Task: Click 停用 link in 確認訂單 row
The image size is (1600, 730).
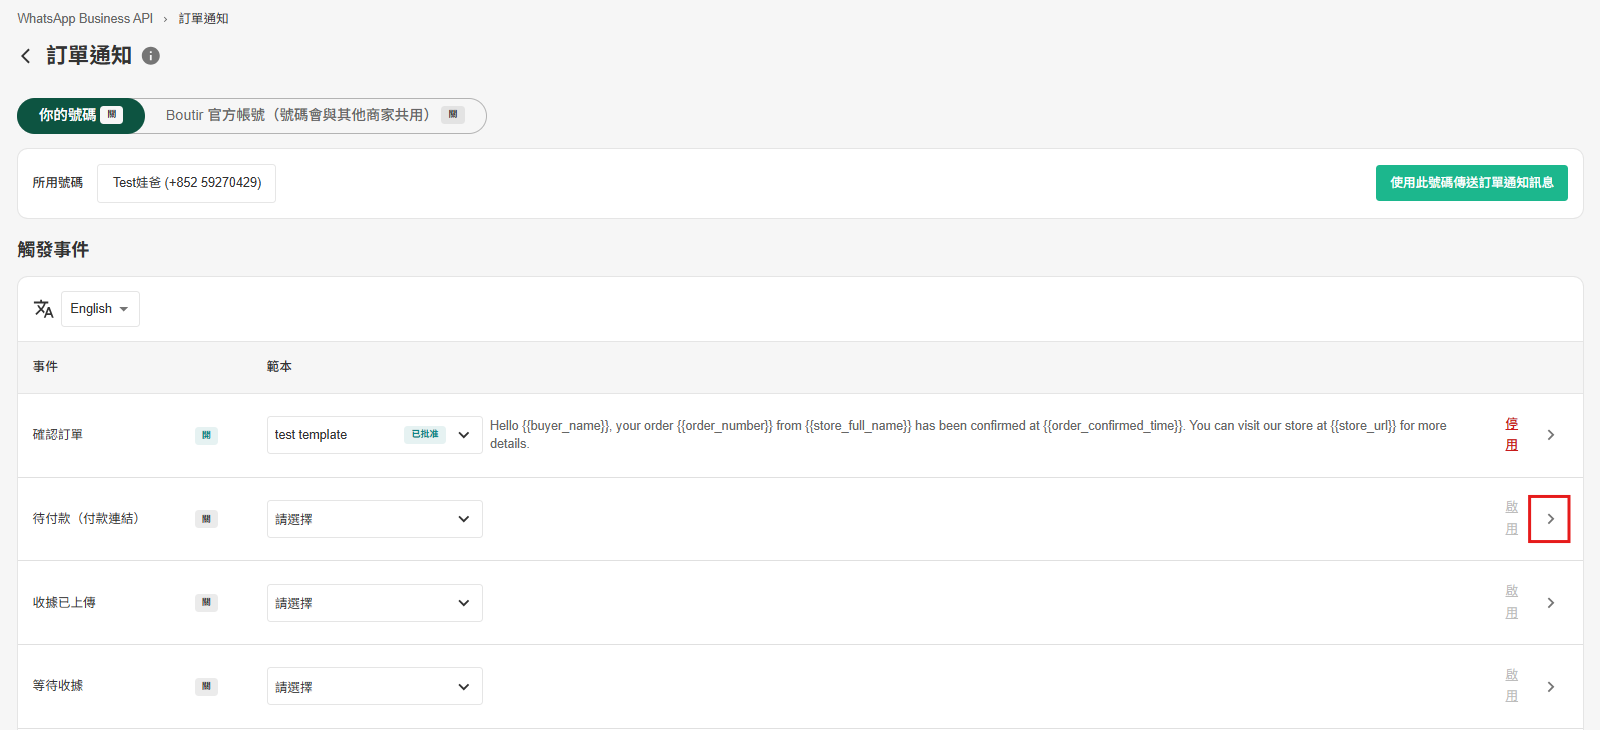Action: [x=1512, y=435]
